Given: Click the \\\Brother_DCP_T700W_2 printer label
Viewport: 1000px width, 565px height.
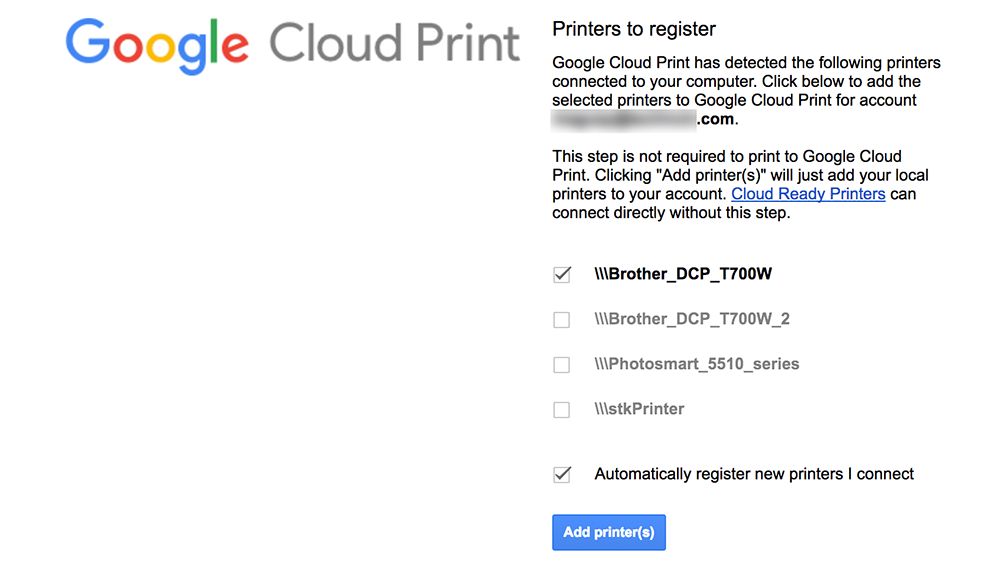Looking at the screenshot, I should (692, 319).
